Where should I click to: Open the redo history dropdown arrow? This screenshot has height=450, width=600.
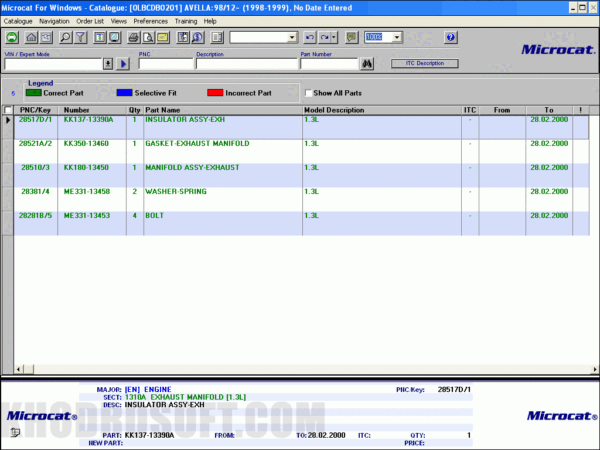[x=334, y=37]
